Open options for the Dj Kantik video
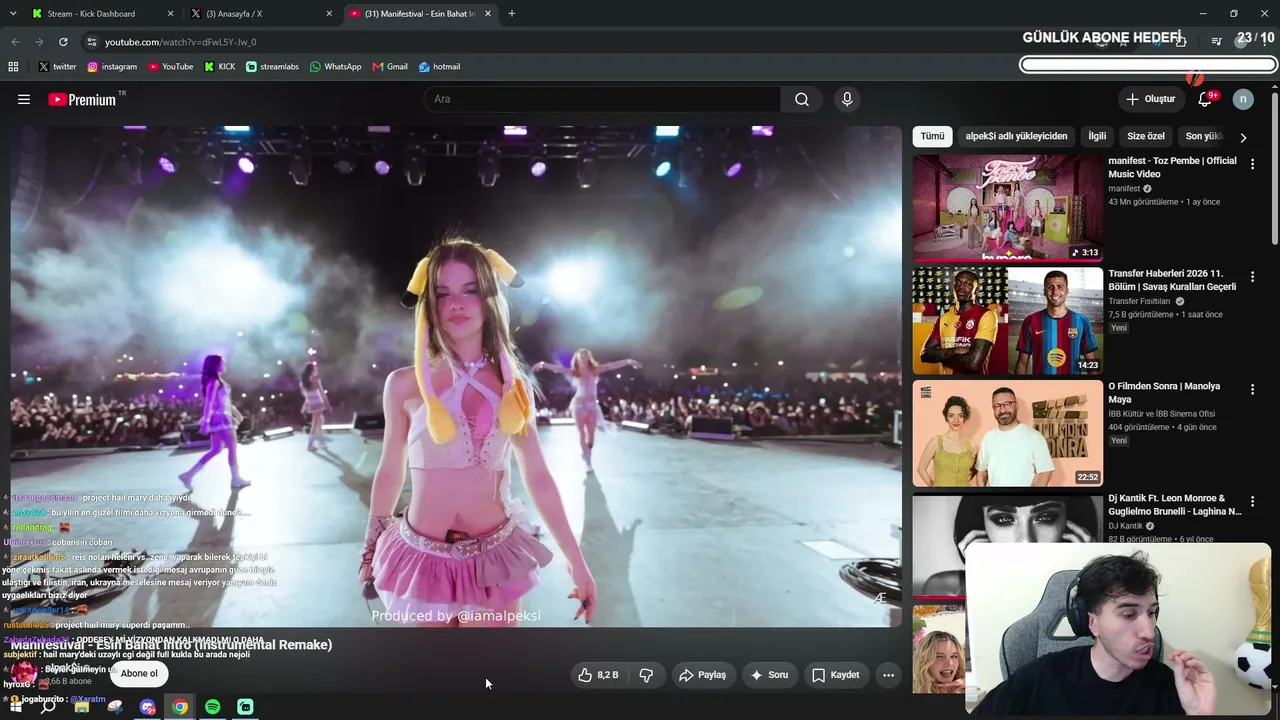Viewport: 1280px width, 720px height. click(x=1252, y=501)
